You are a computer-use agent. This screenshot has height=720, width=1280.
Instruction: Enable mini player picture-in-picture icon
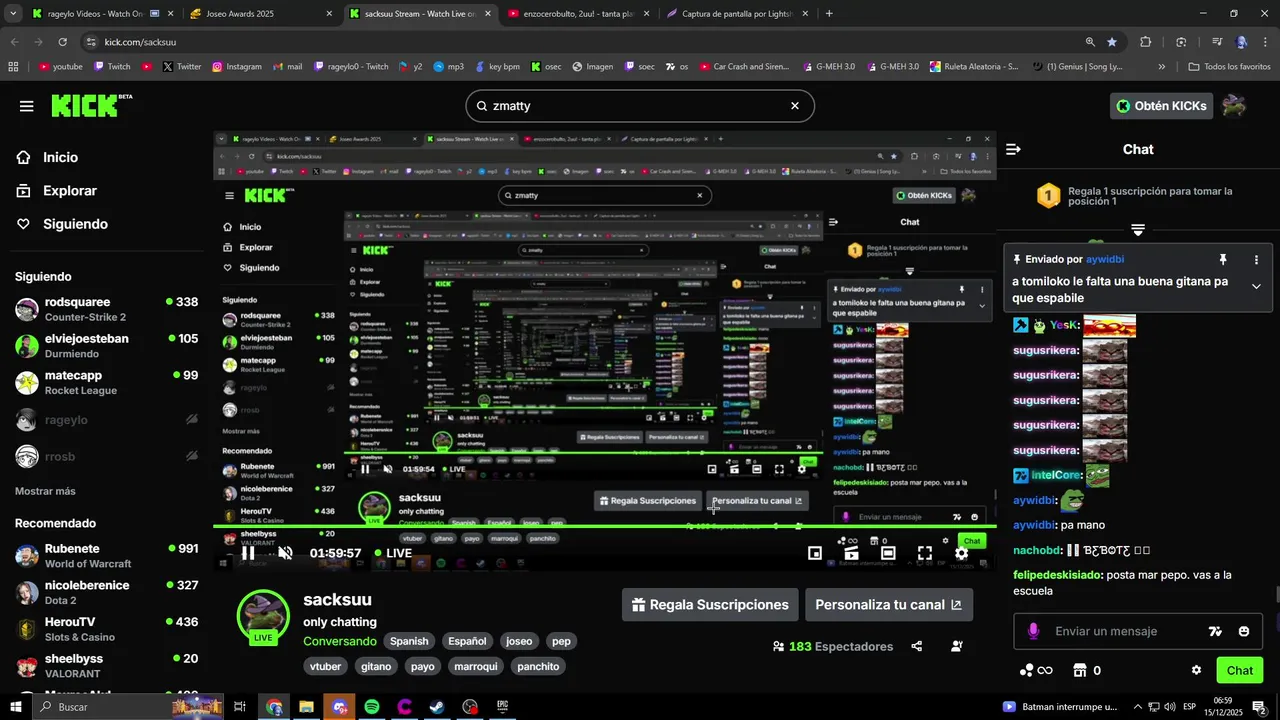(815, 553)
